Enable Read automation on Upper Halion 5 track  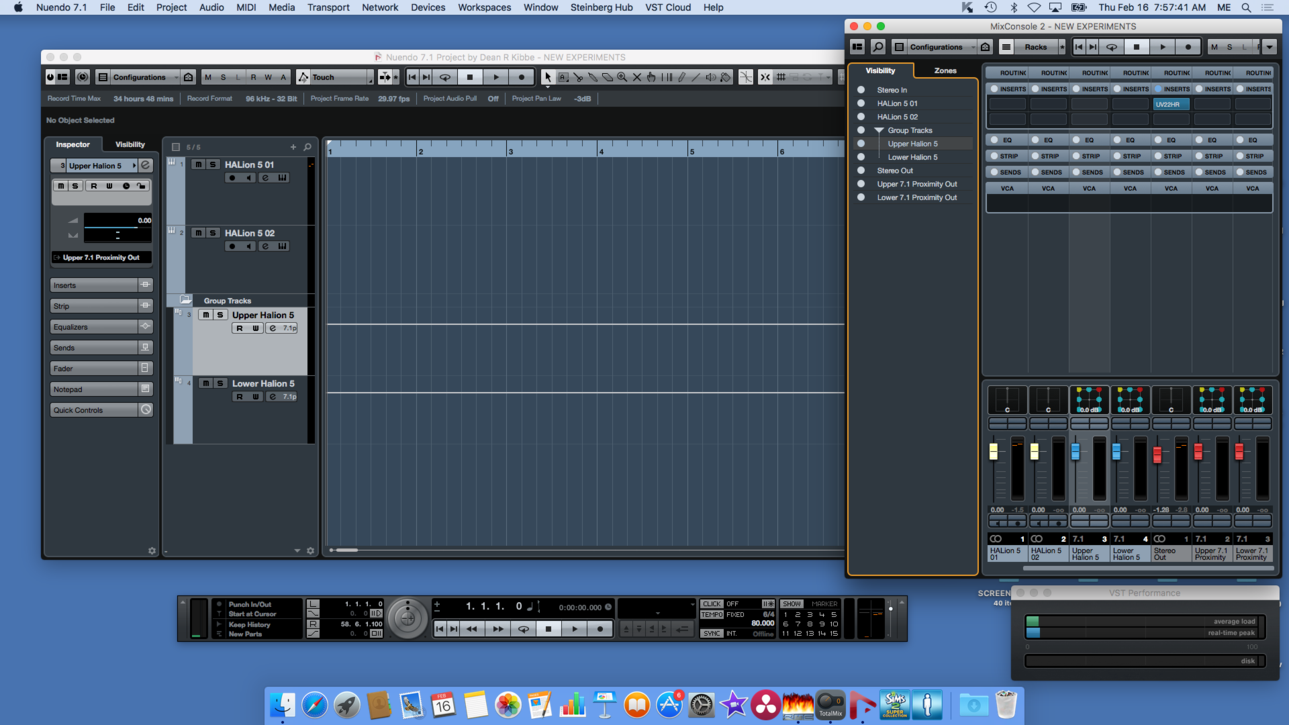coord(239,328)
